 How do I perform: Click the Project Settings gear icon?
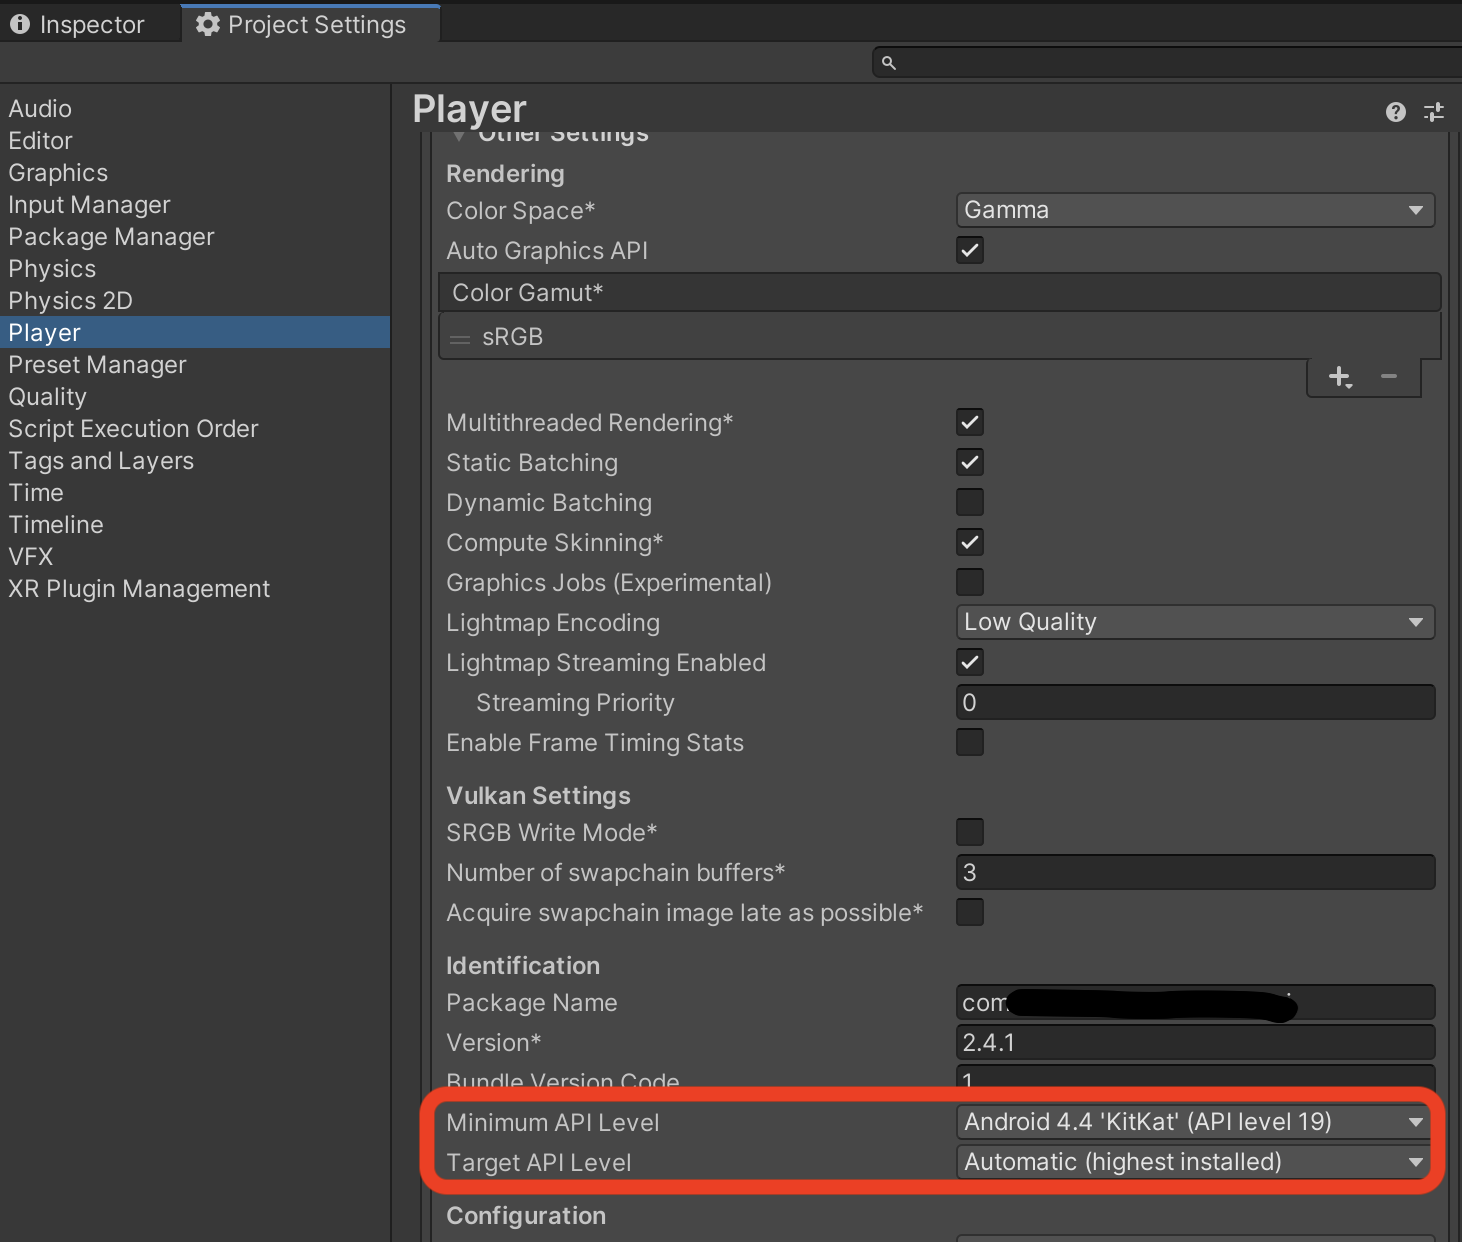(207, 23)
